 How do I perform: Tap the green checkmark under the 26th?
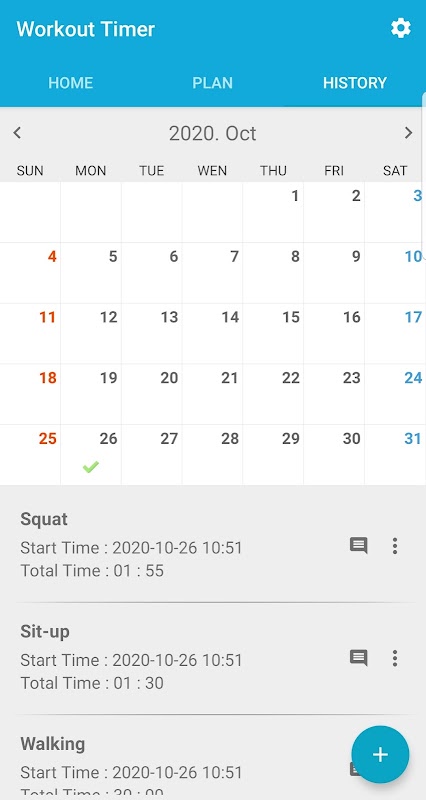click(x=91, y=467)
